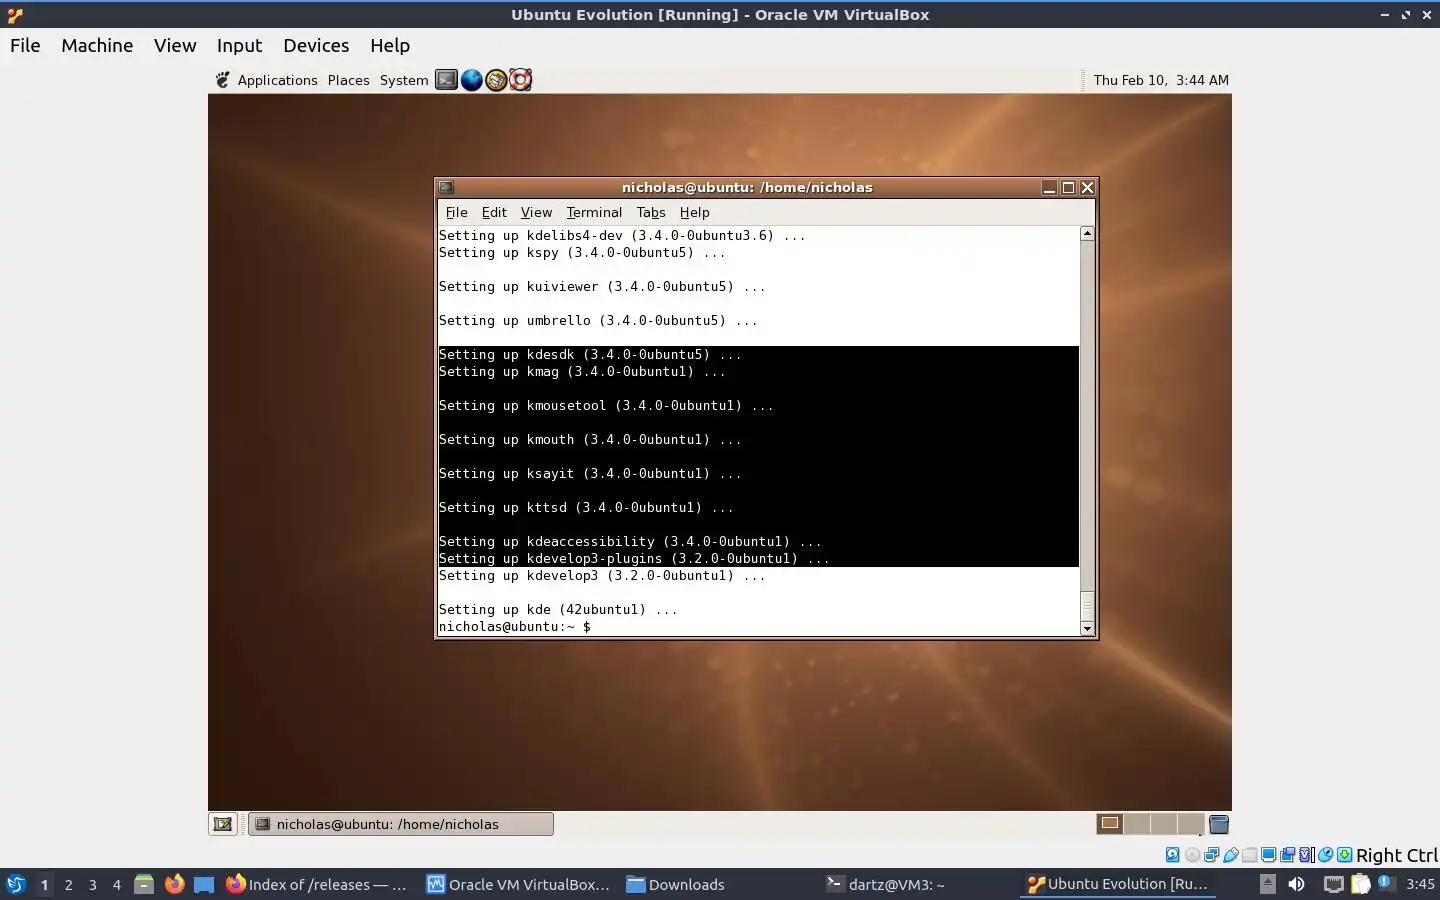Screen dimensions: 1440x900
Task: Open the Evolution mail icon in GNOME panel
Action: coord(496,80)
